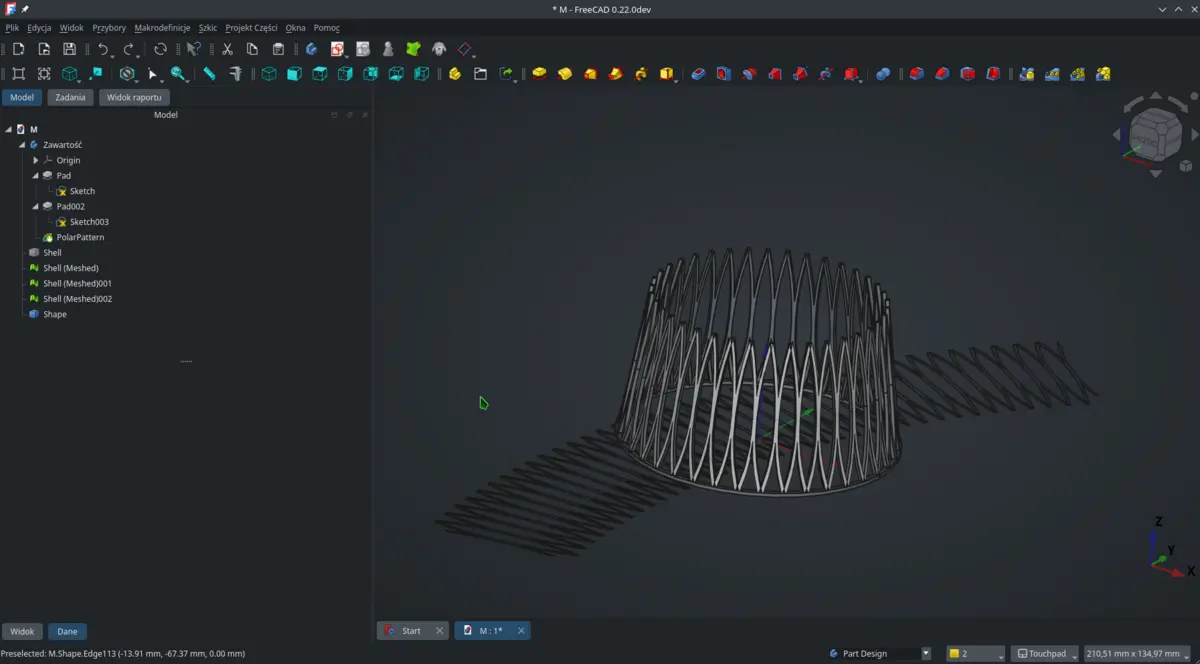Image resolution: width=1200 pixels, height=664 pixels.
Task: Collapse the Pad002 tree item
Action: (x=34, y=206)
